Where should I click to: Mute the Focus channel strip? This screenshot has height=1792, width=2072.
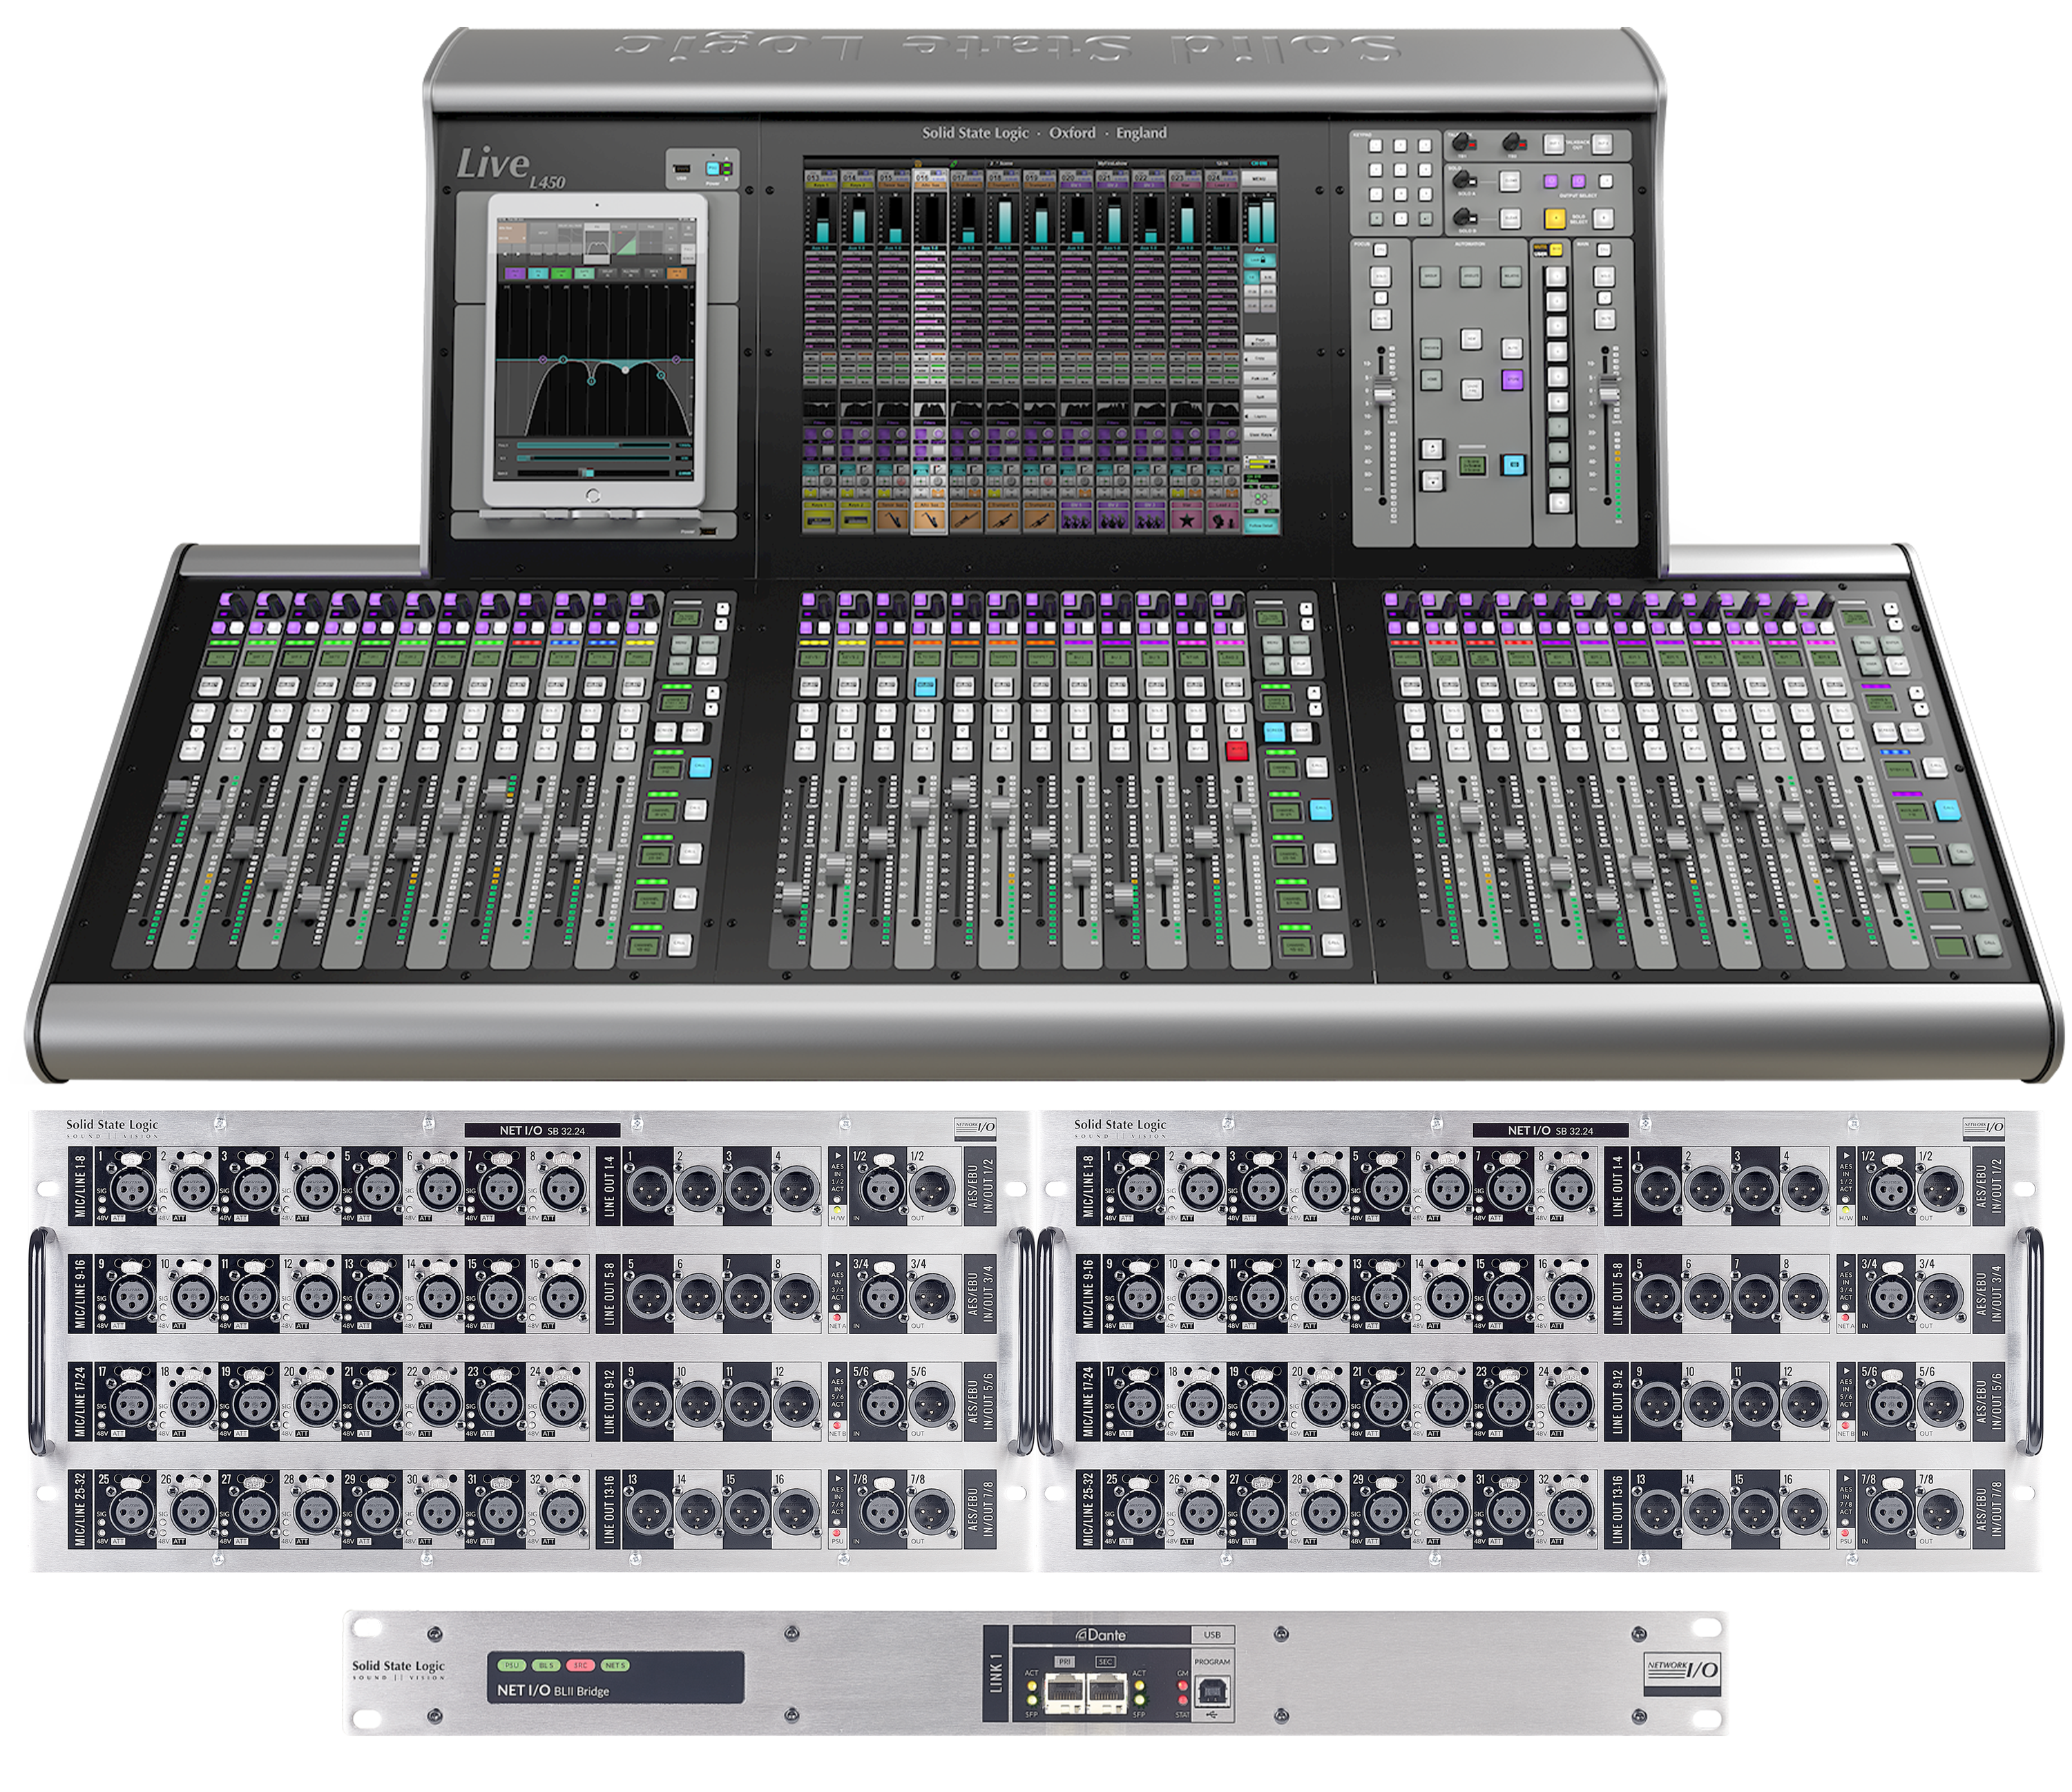coord(1381,320)
